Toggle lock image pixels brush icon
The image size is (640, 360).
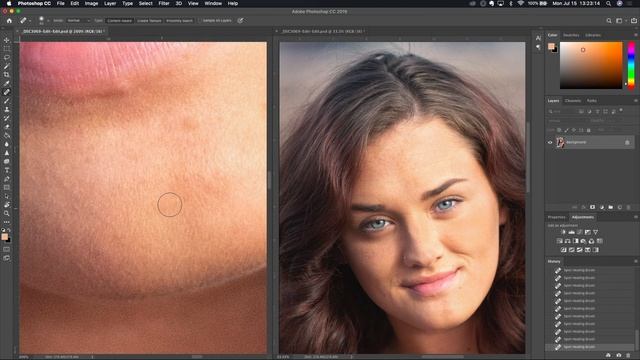[567, 130]
